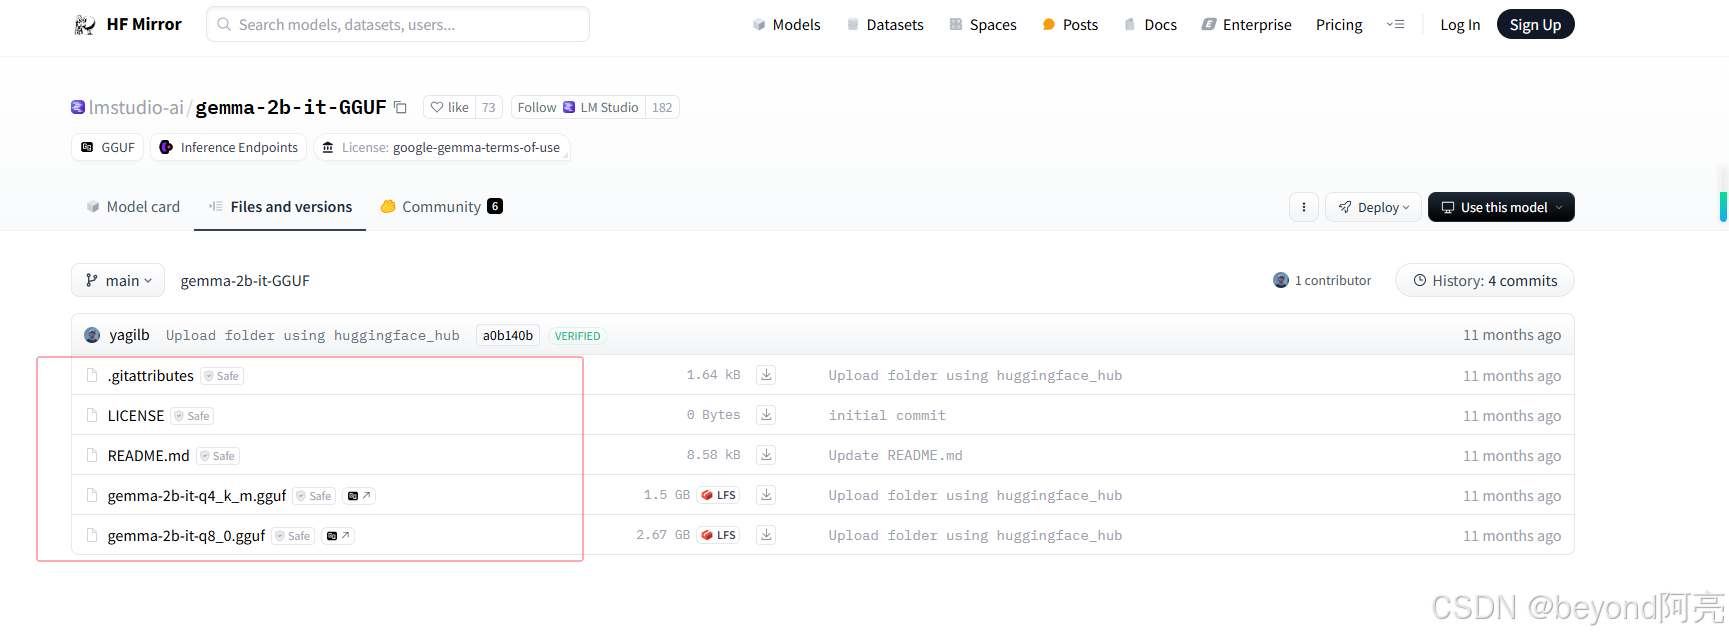Download the .gitattributes file
The height and width of the screenshot is (637, 1729).
[x=766, y=375]
